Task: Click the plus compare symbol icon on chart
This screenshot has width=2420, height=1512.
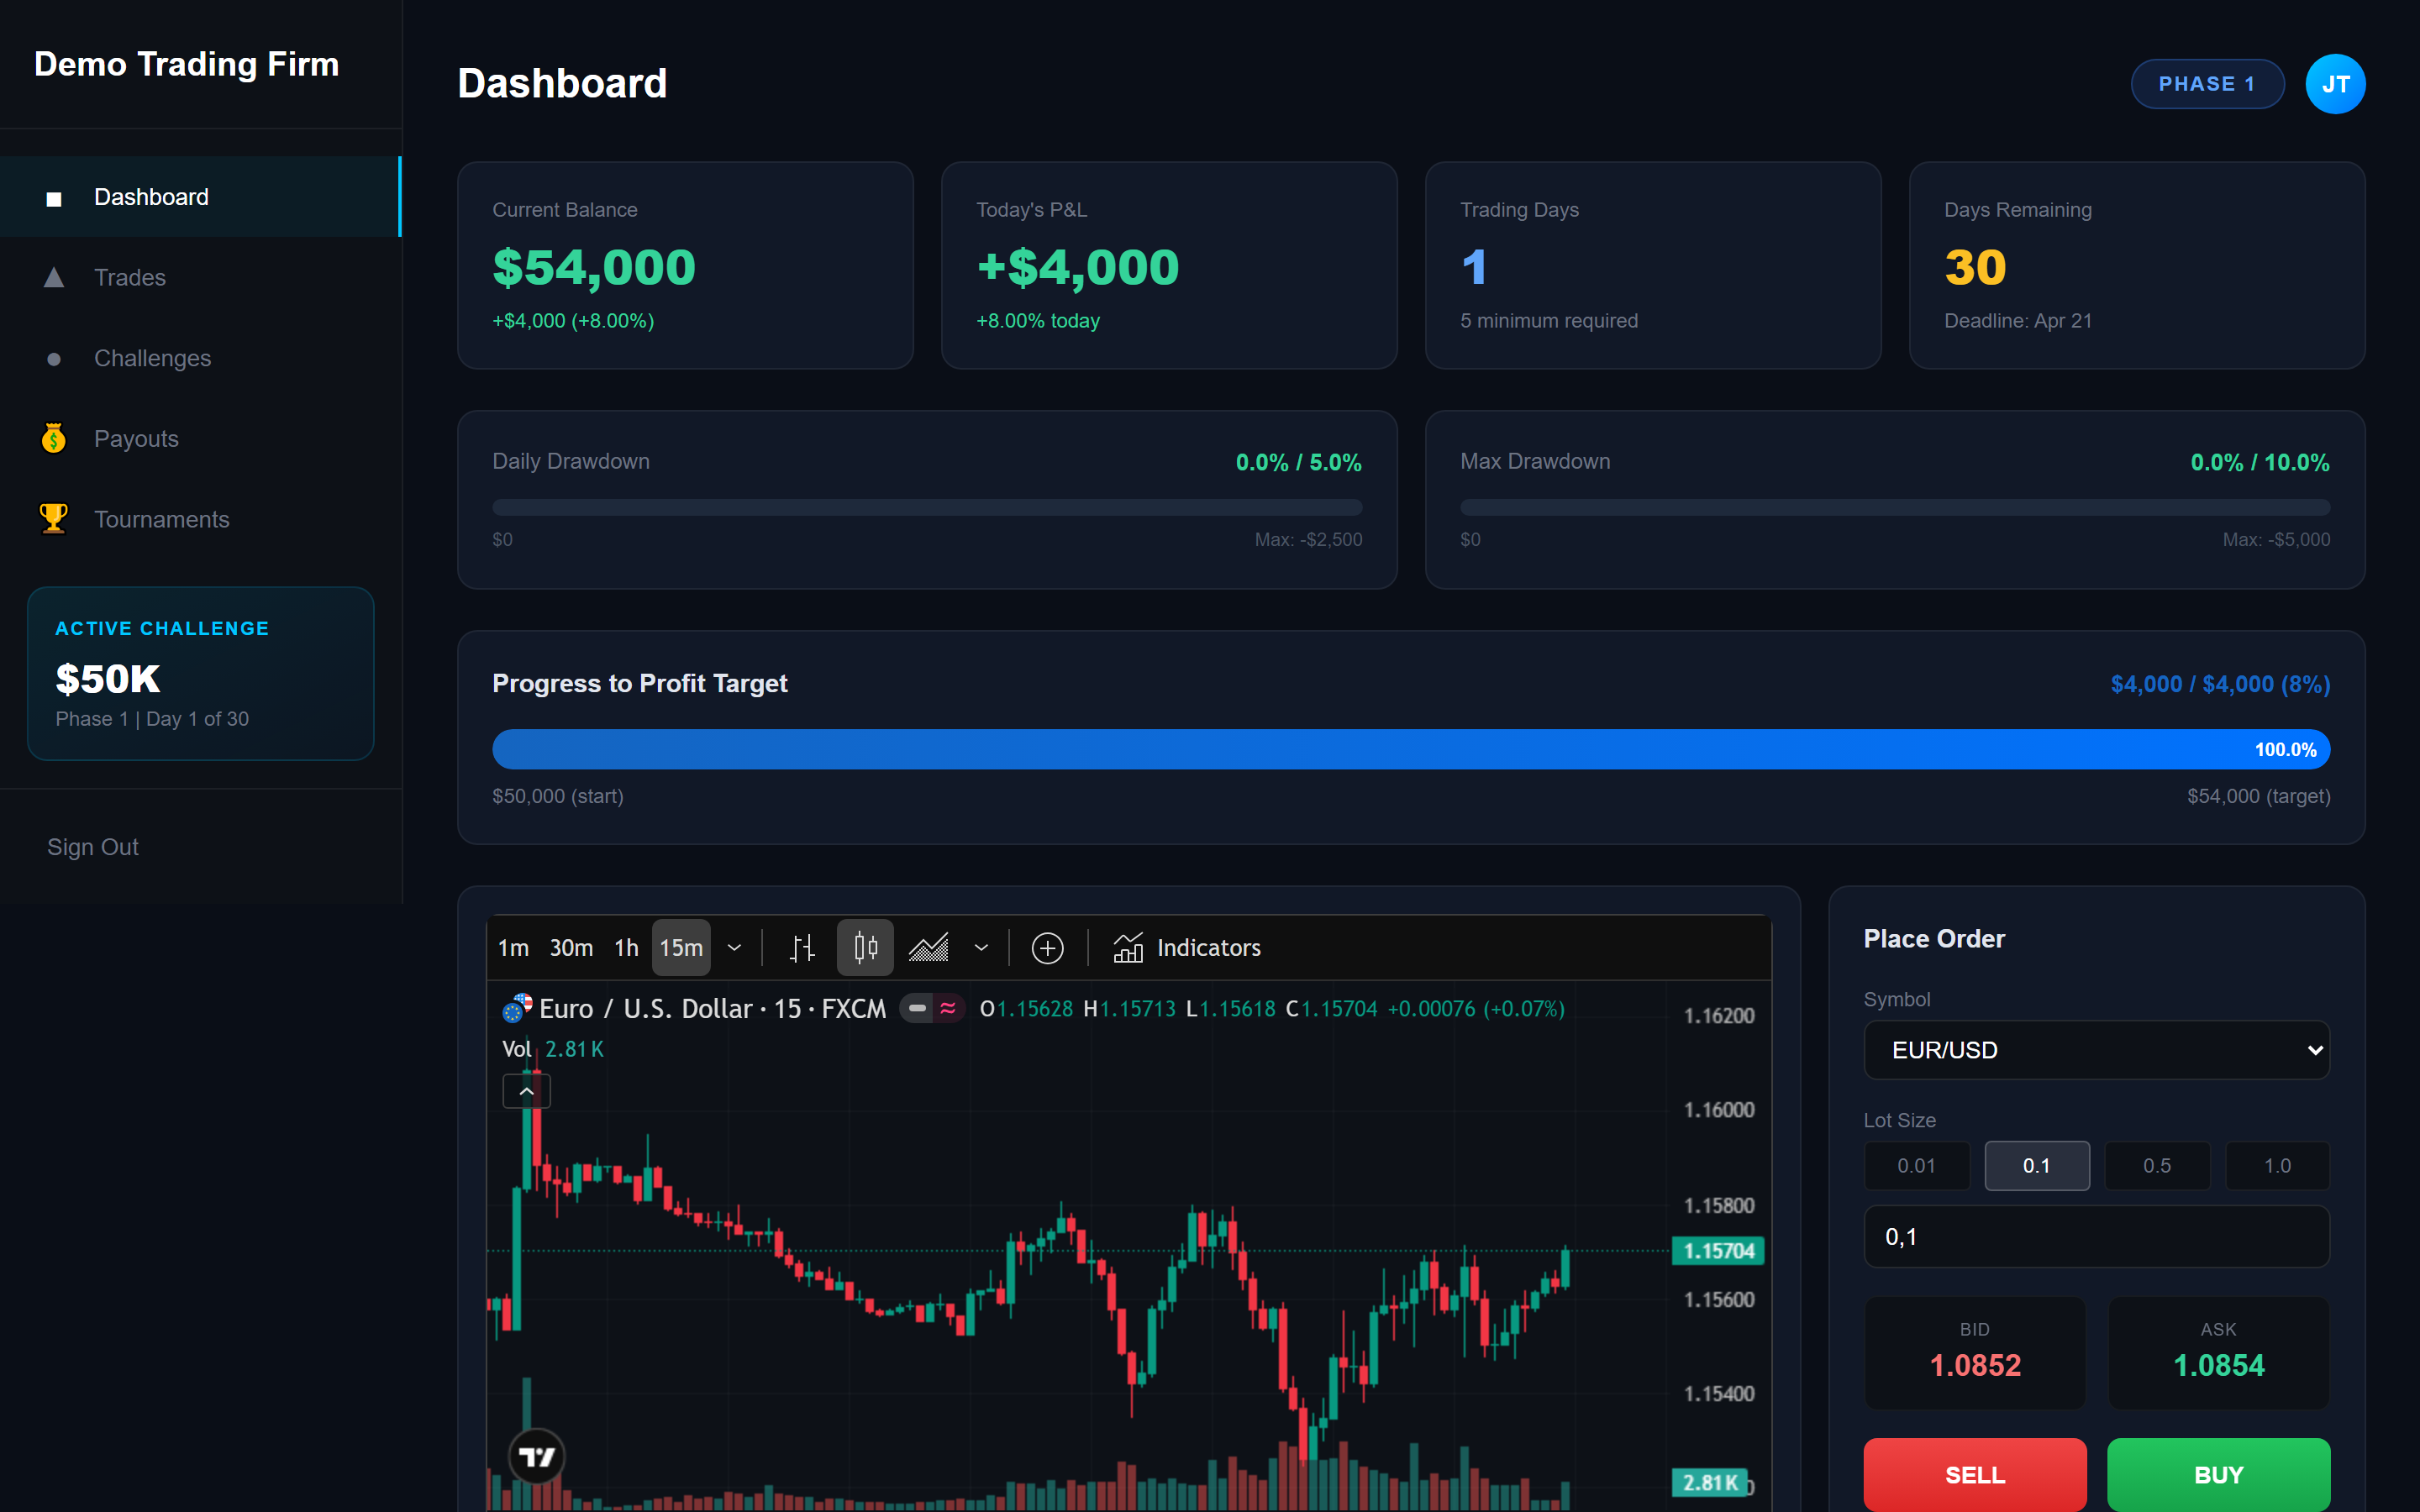Action: 1048,947
